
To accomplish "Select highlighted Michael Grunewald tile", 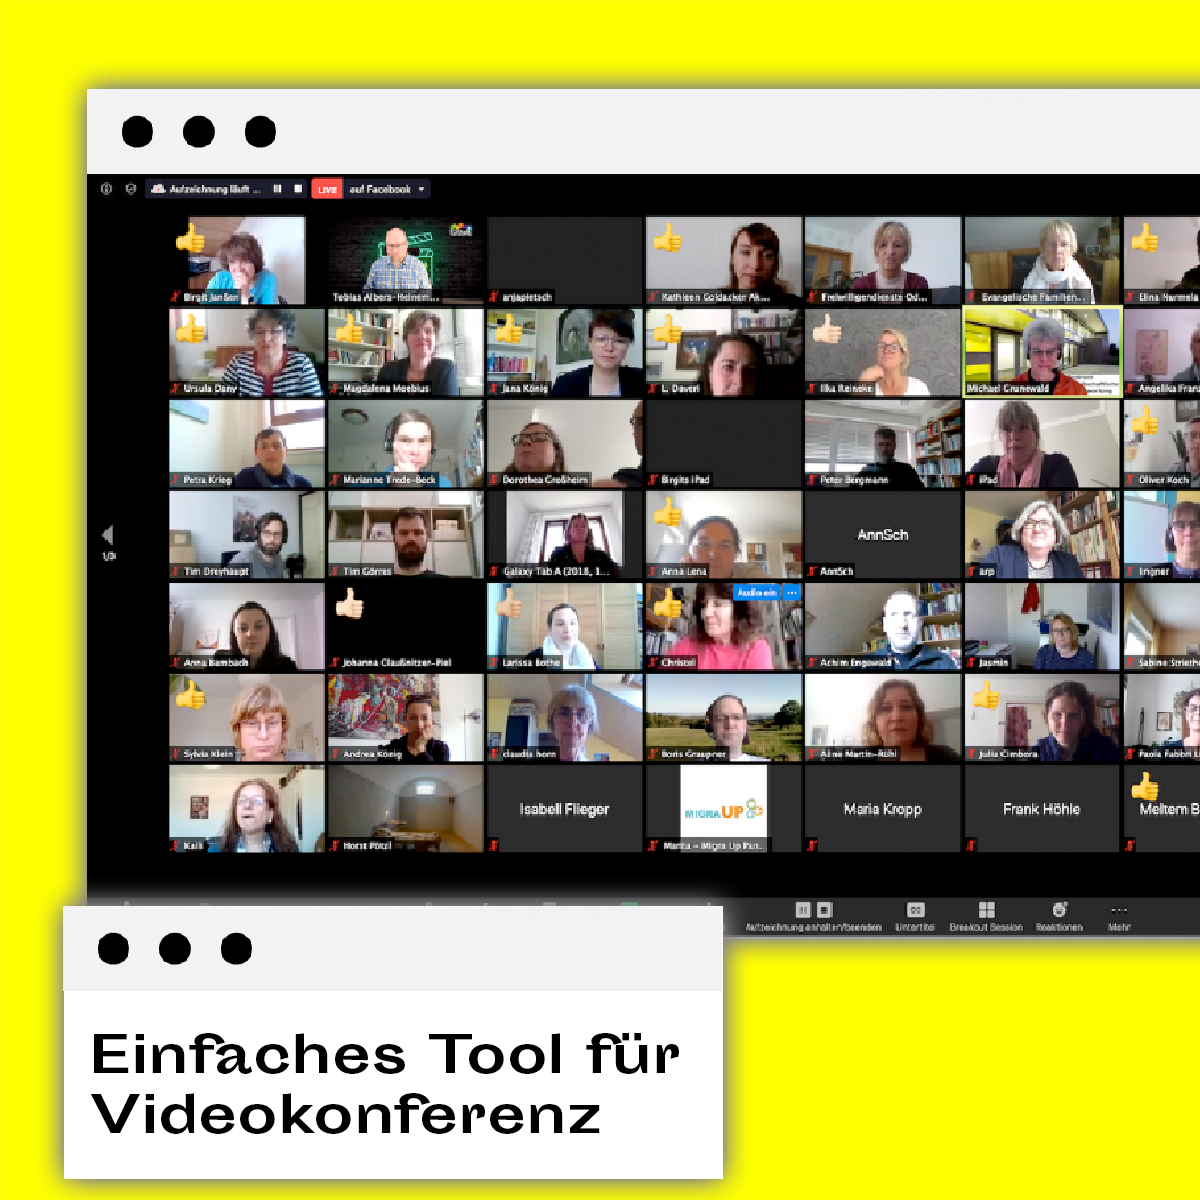I will click(x=1042, y=352).
